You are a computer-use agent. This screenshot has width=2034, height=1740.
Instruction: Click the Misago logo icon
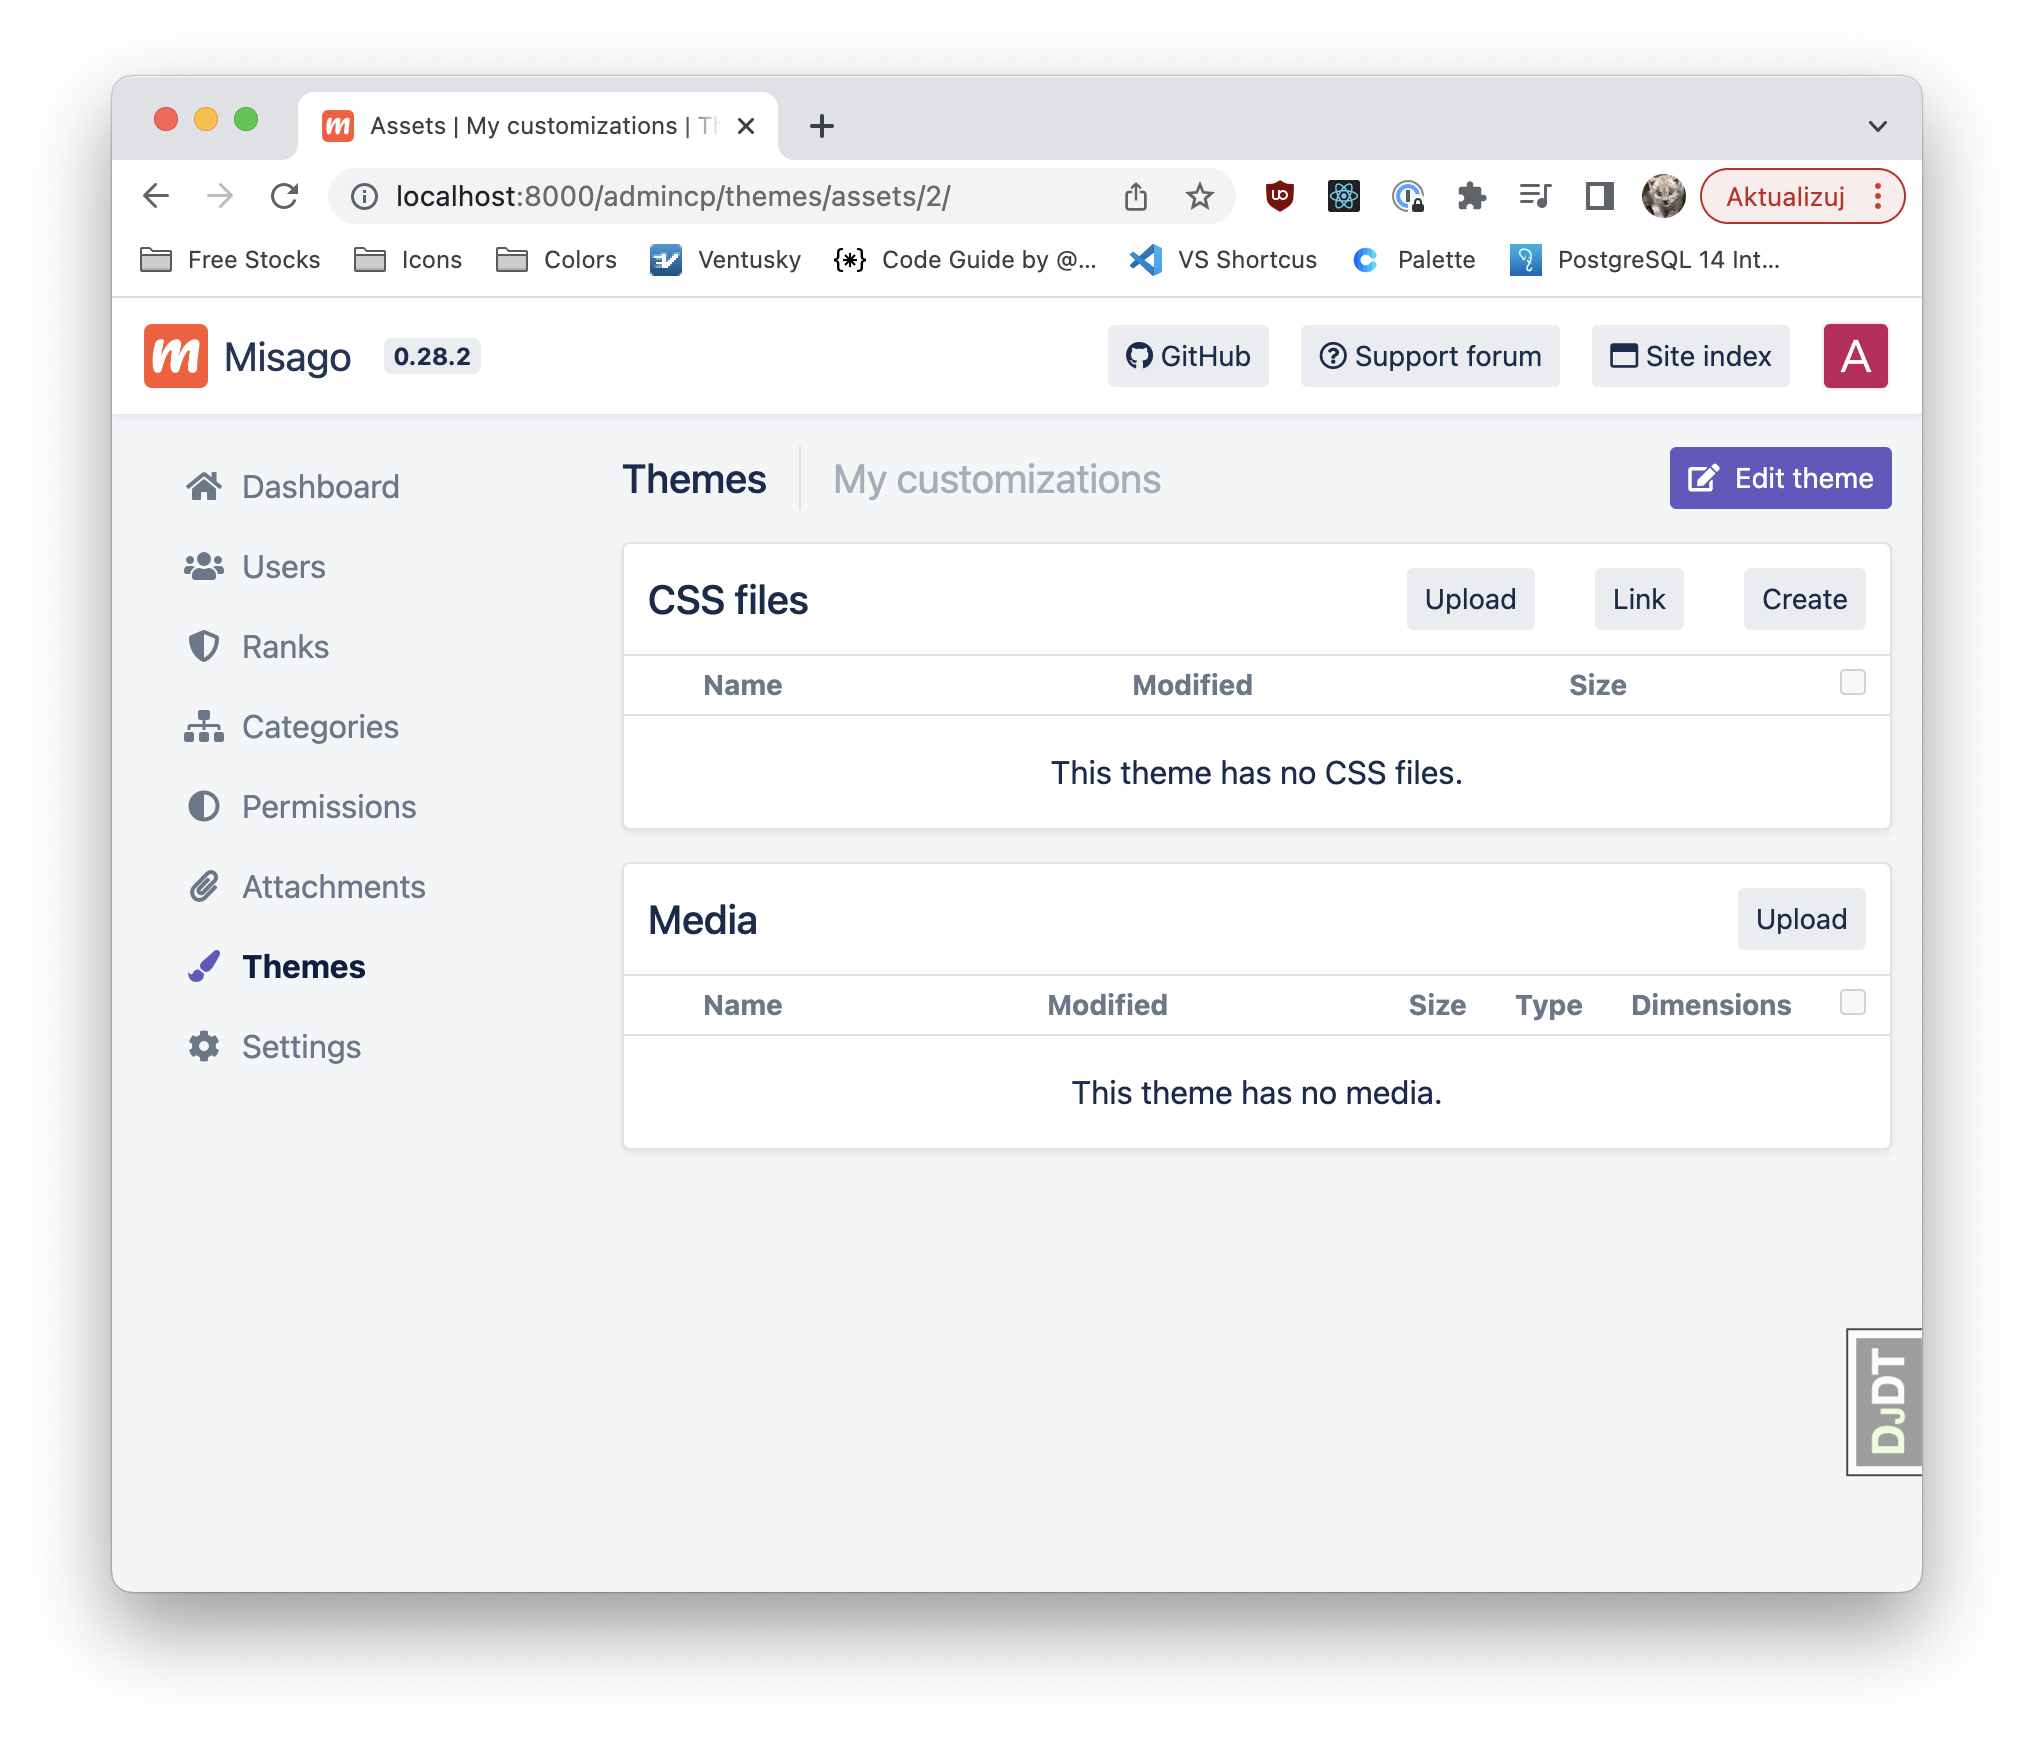pos(176,356)
